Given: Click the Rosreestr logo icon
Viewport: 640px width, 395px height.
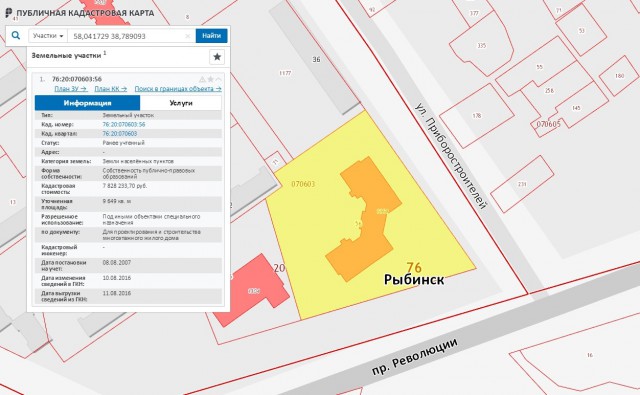Looking at the screenshot, I should coord(9,13).
